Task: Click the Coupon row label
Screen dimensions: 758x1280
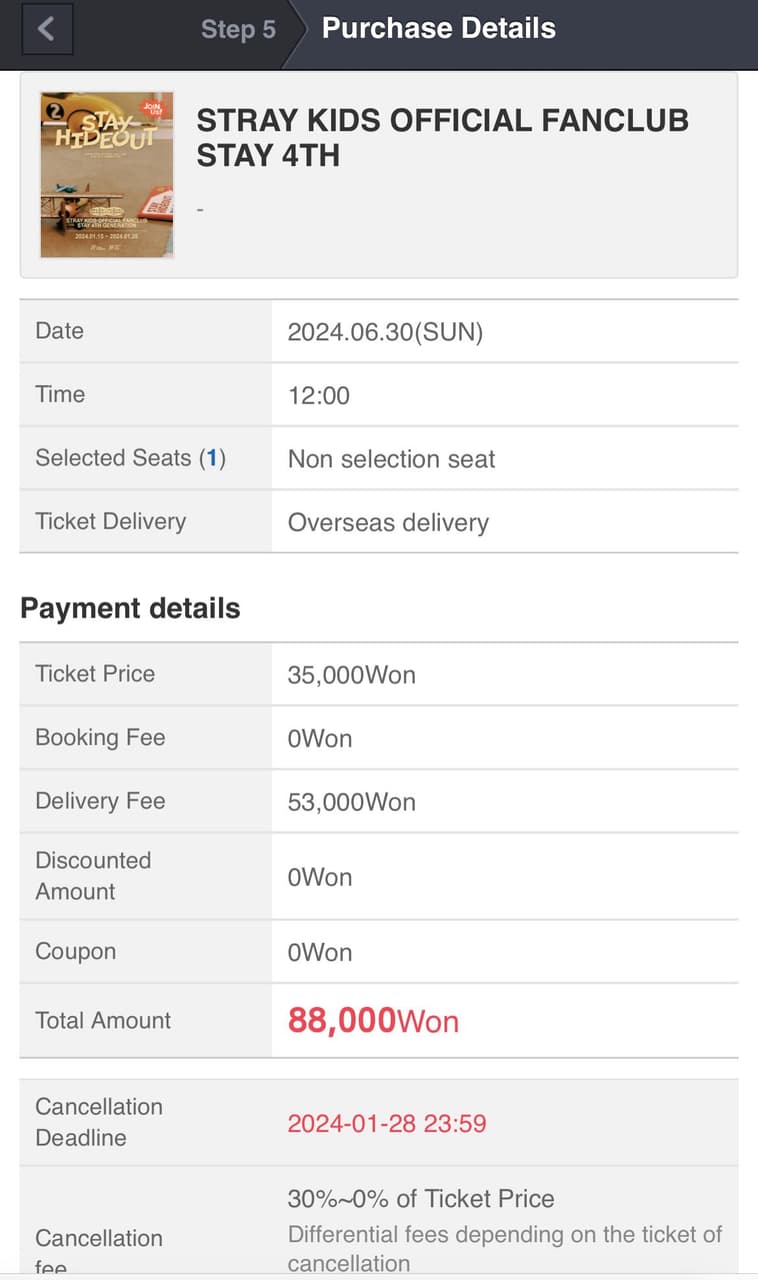Action: (x=75, y=951)
